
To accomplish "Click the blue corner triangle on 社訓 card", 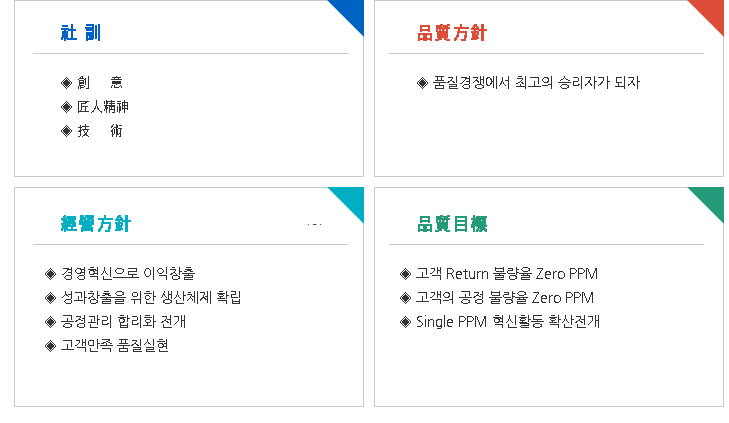I will [x=351, y=12].
